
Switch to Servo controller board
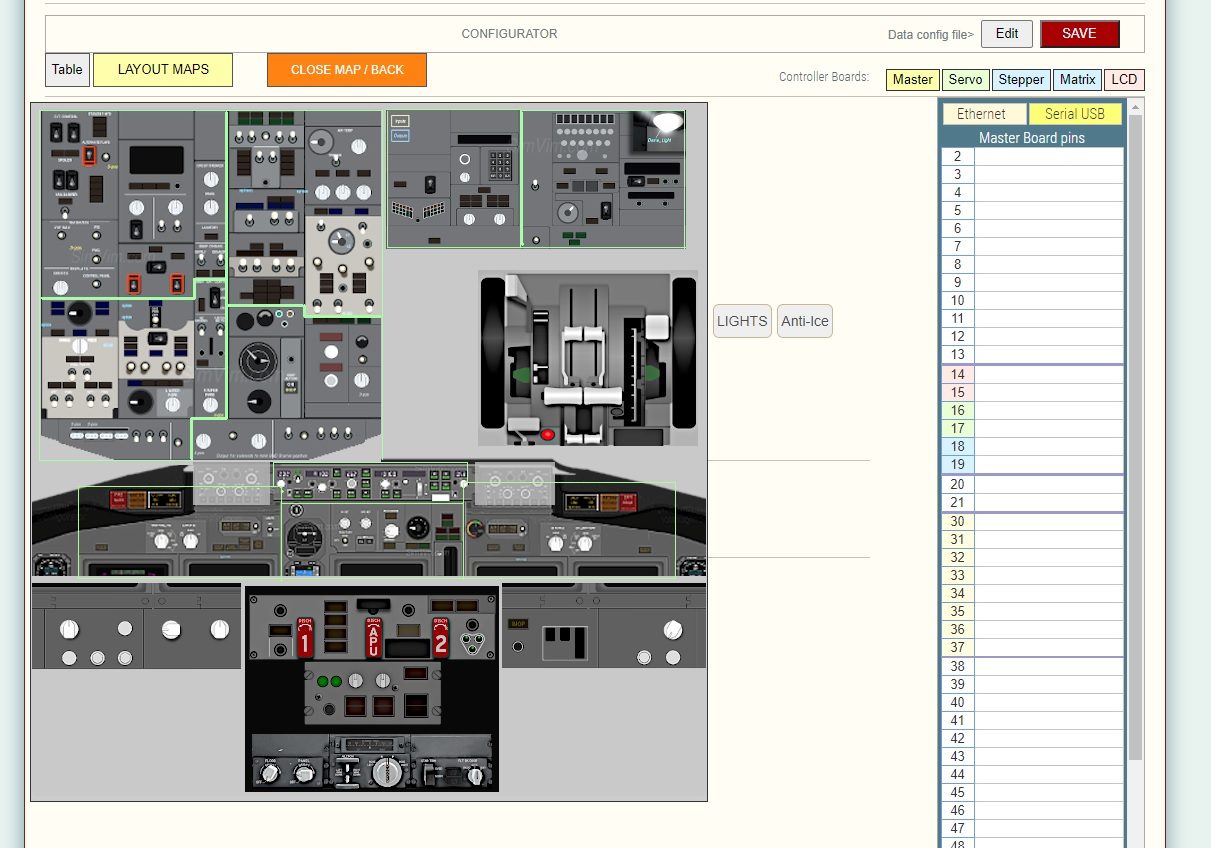coord(965,80)
